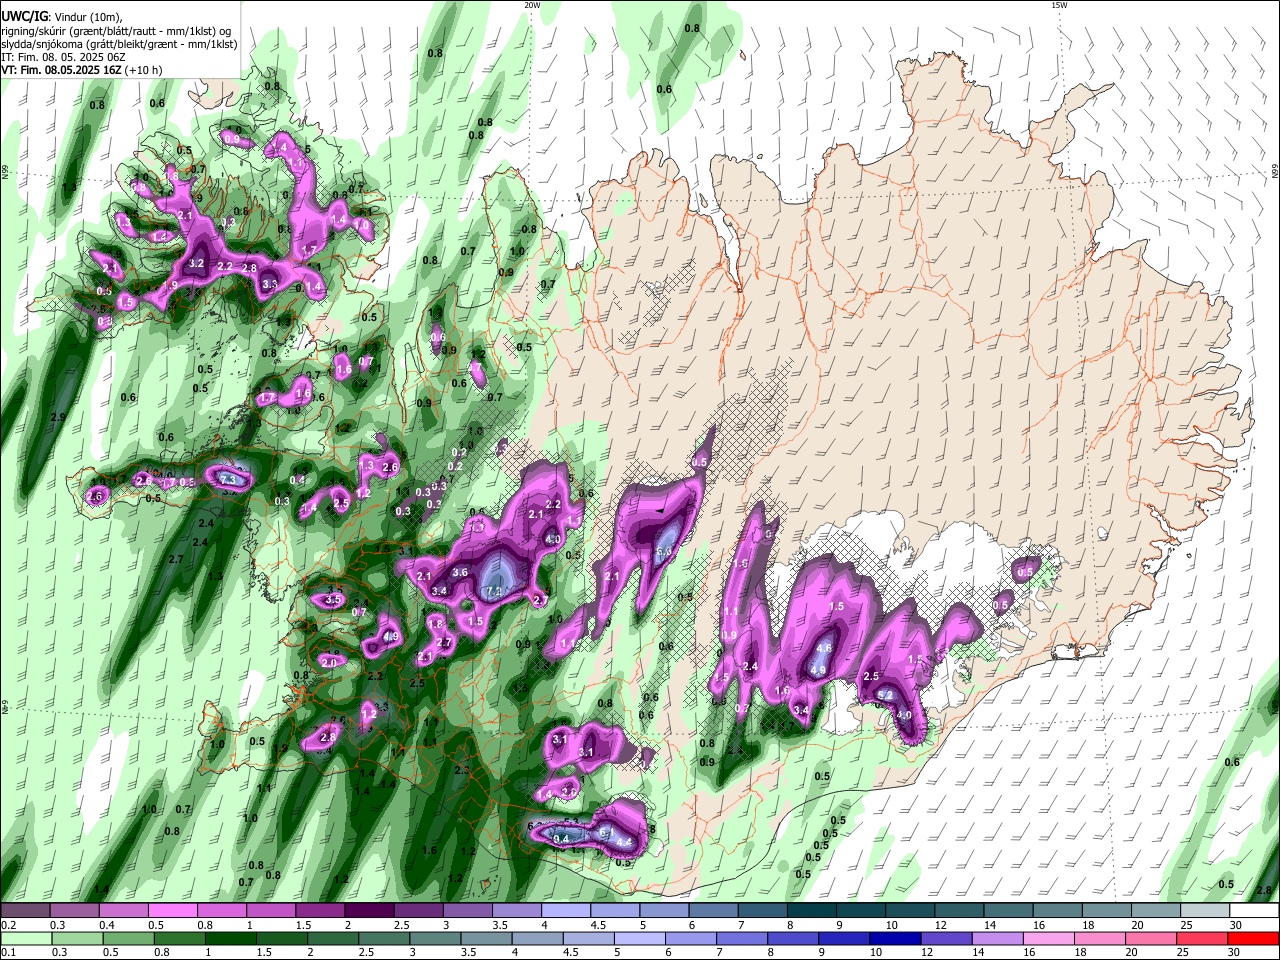Image resolution: width=1280 pixels, height=960 pixels.
Task: Pick the slate blue 6–7 swatch in top legend row
Action: pyautogui.click(x=714, y=911)
